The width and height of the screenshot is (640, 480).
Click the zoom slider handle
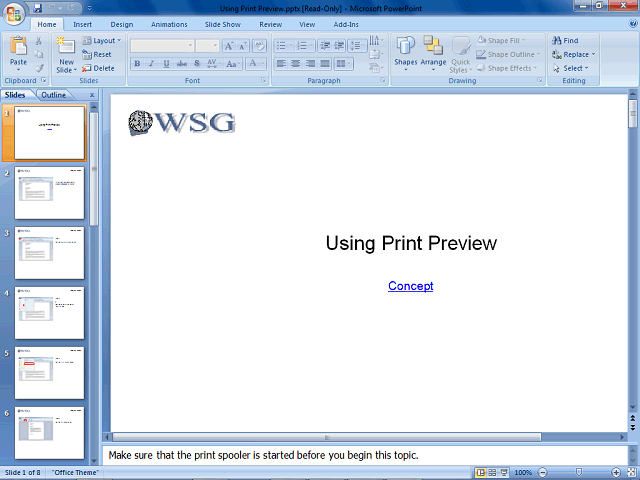(x=579, y=473)
